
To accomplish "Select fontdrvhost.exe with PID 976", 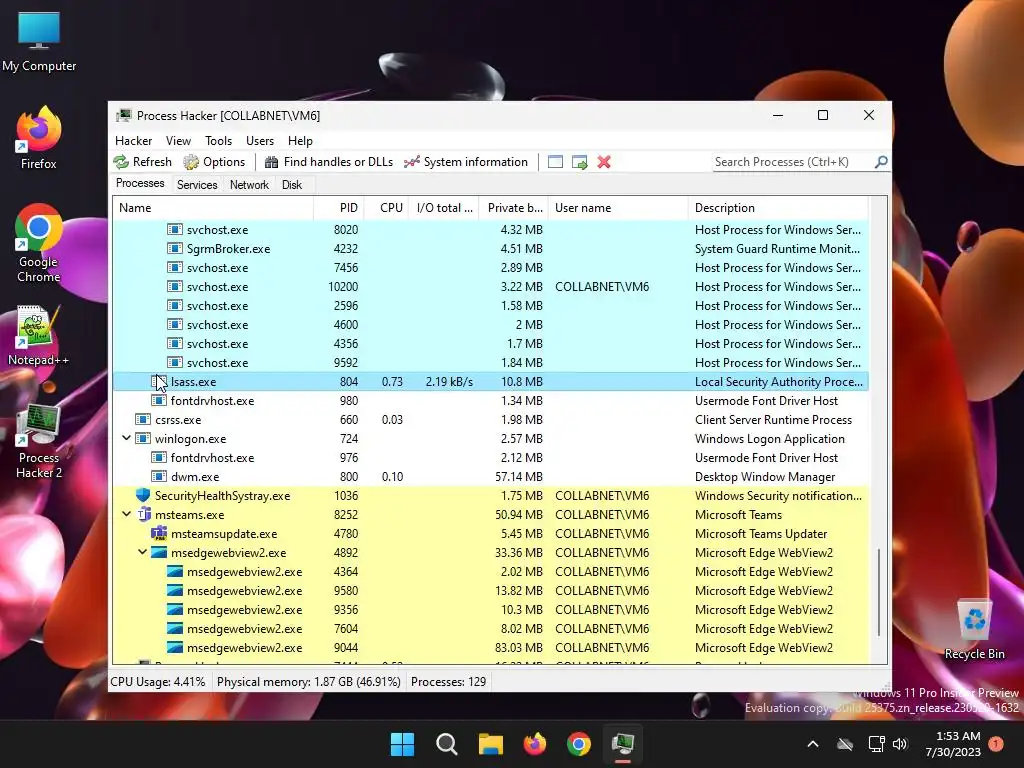I will pos(490,458).
